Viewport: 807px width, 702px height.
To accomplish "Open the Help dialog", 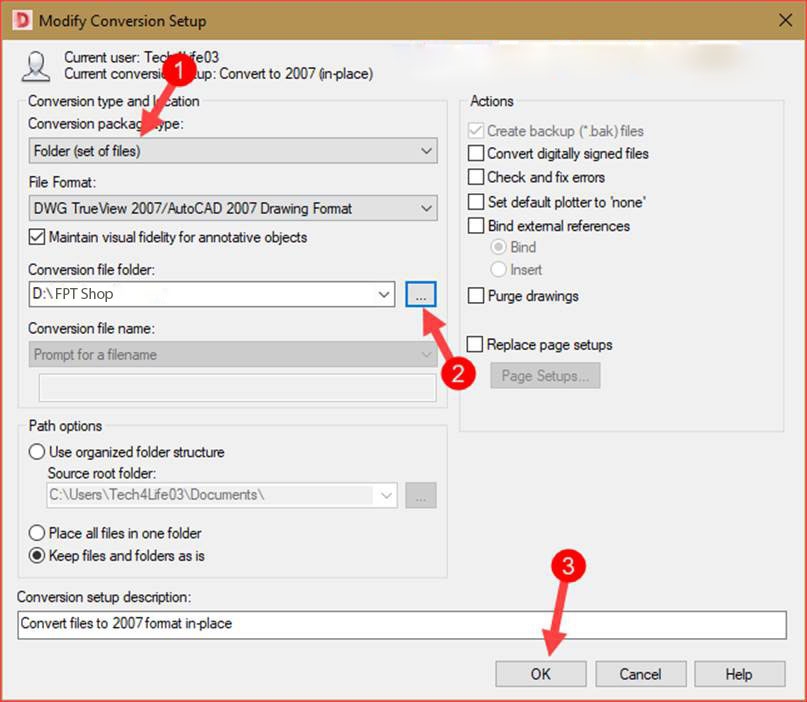I will (x=739, y=674).
